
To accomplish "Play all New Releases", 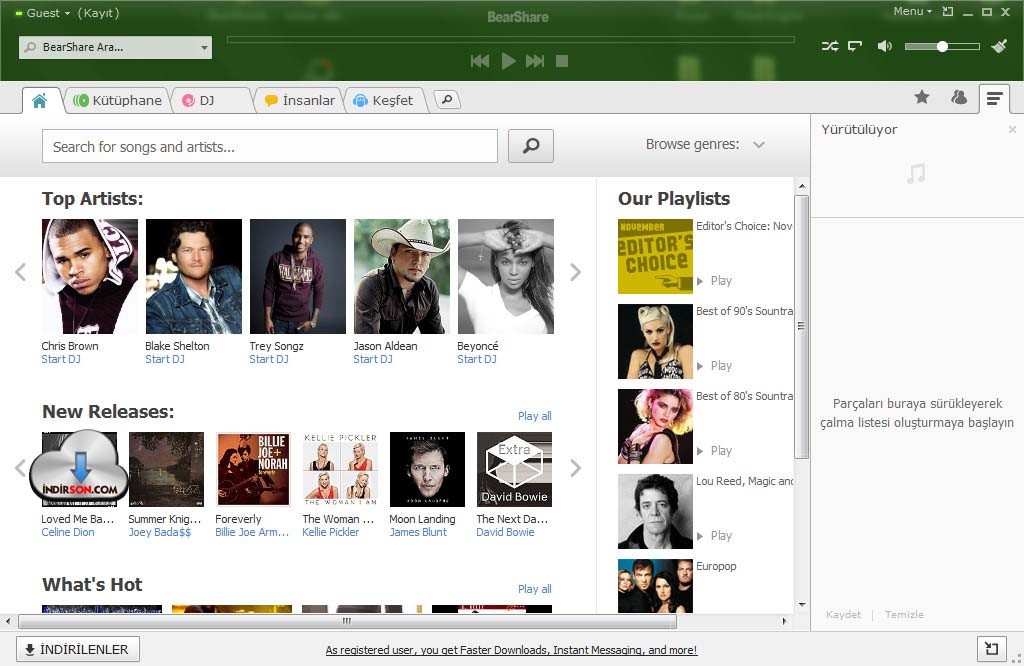I will click(x=534, y=416).
